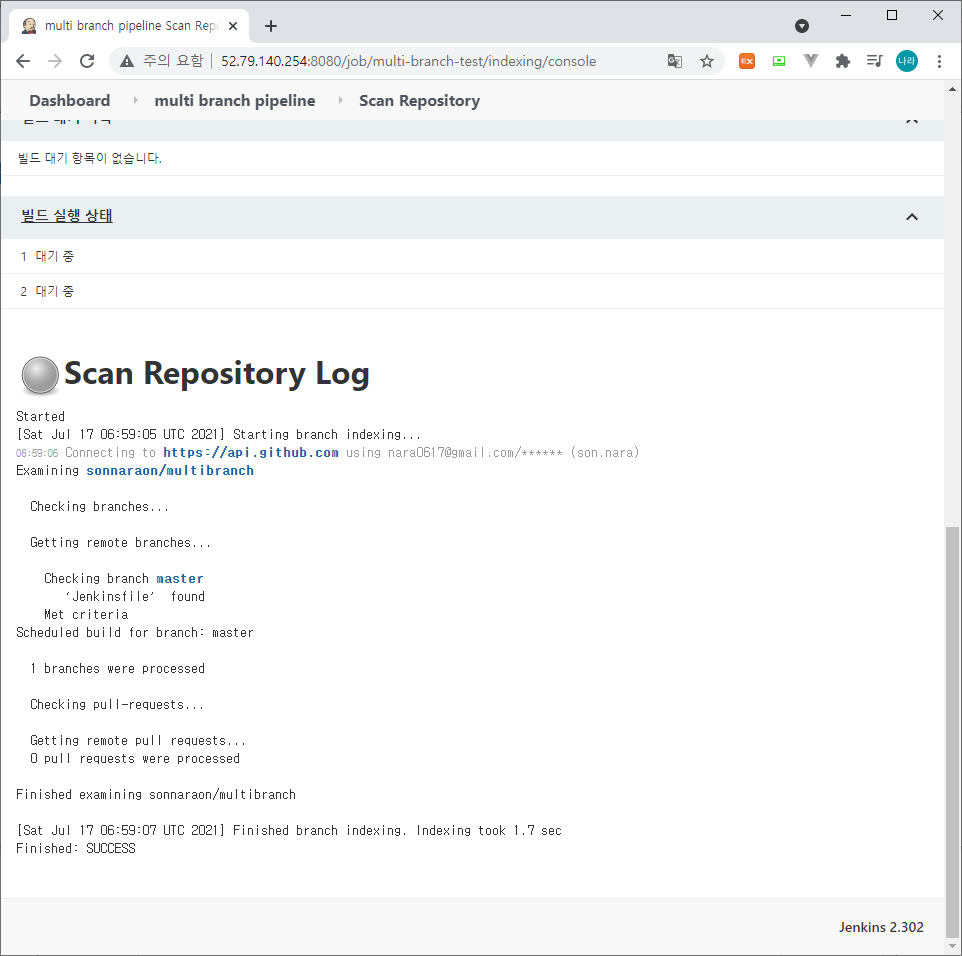Screen dimensions: 962x956
Task: Open the not-secure site warning info
Action: (x=126, y=61)
